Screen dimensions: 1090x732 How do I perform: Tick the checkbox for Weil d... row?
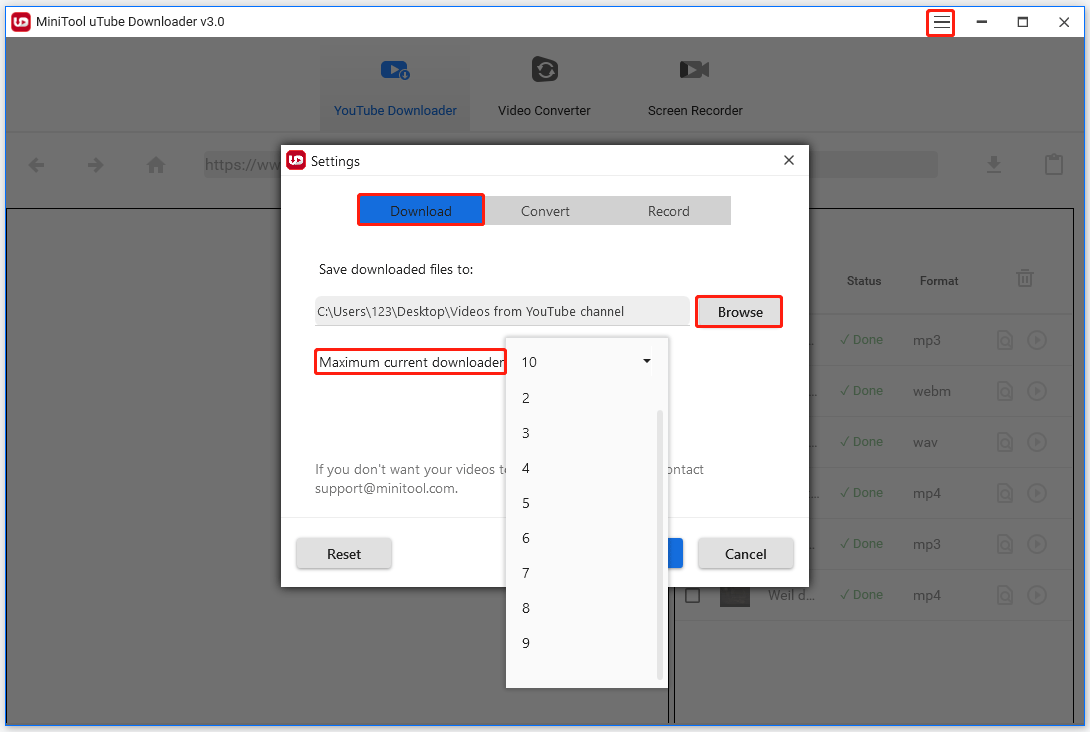692,596
